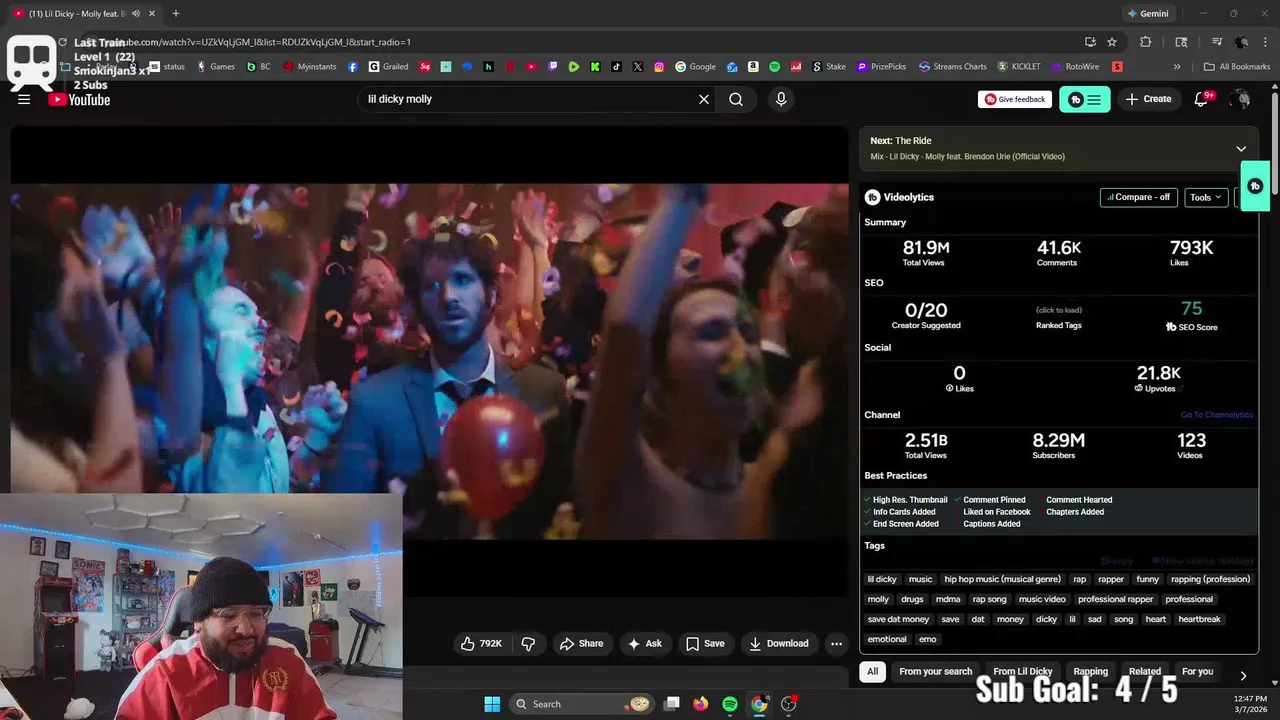This screenshot has width=1280, height=720.
Task: Open X bookmark in bookmarks bar
Action: [x=638, y=67]
